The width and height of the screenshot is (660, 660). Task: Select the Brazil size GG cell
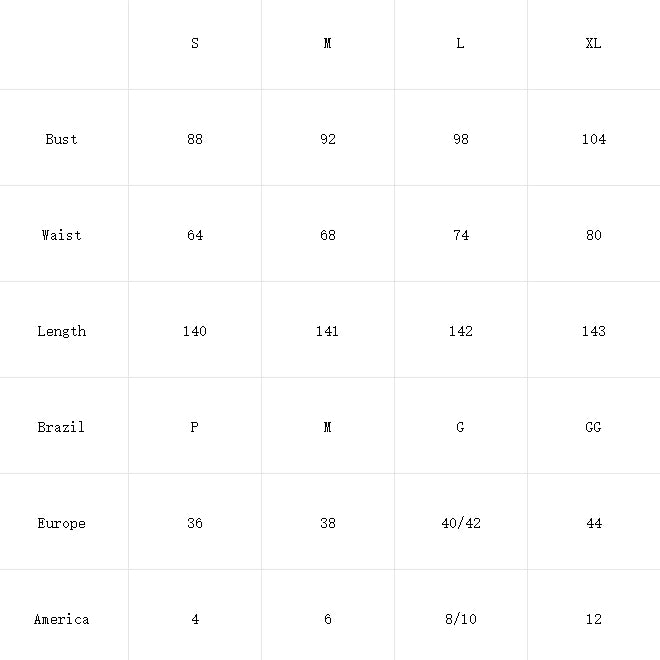(x=593, y=427)
